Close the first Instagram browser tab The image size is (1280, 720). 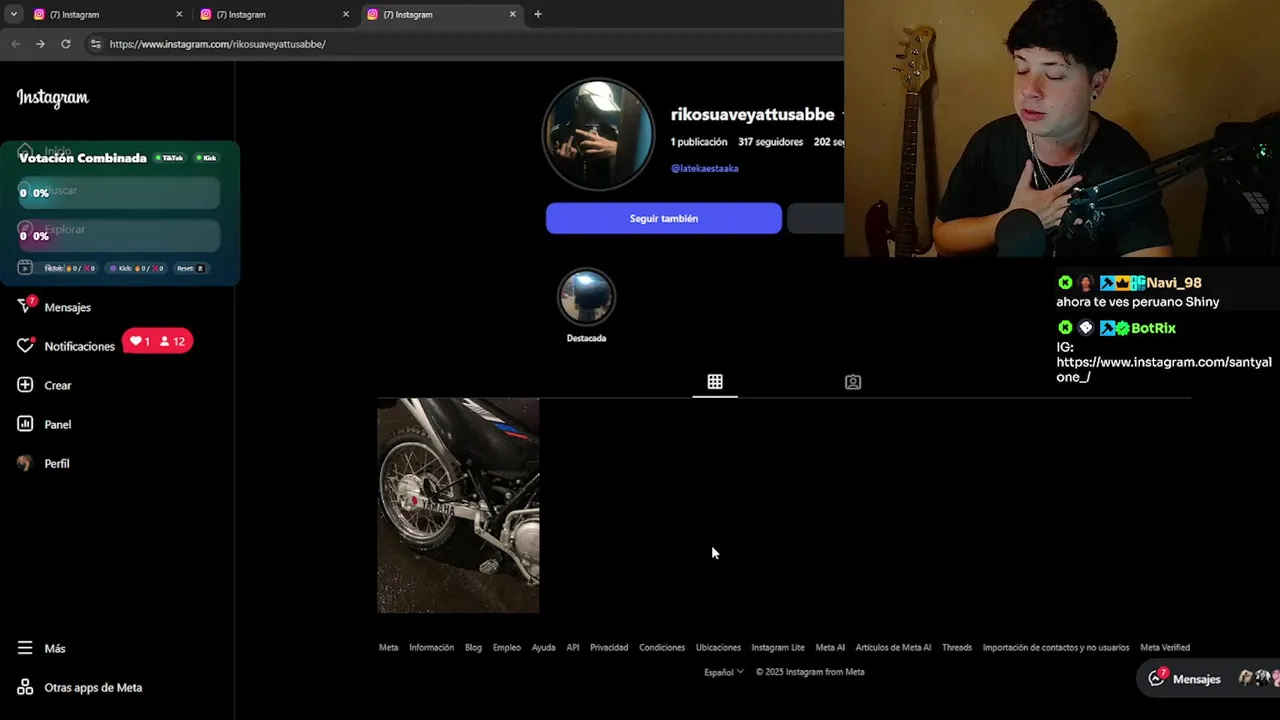[180, 14]
